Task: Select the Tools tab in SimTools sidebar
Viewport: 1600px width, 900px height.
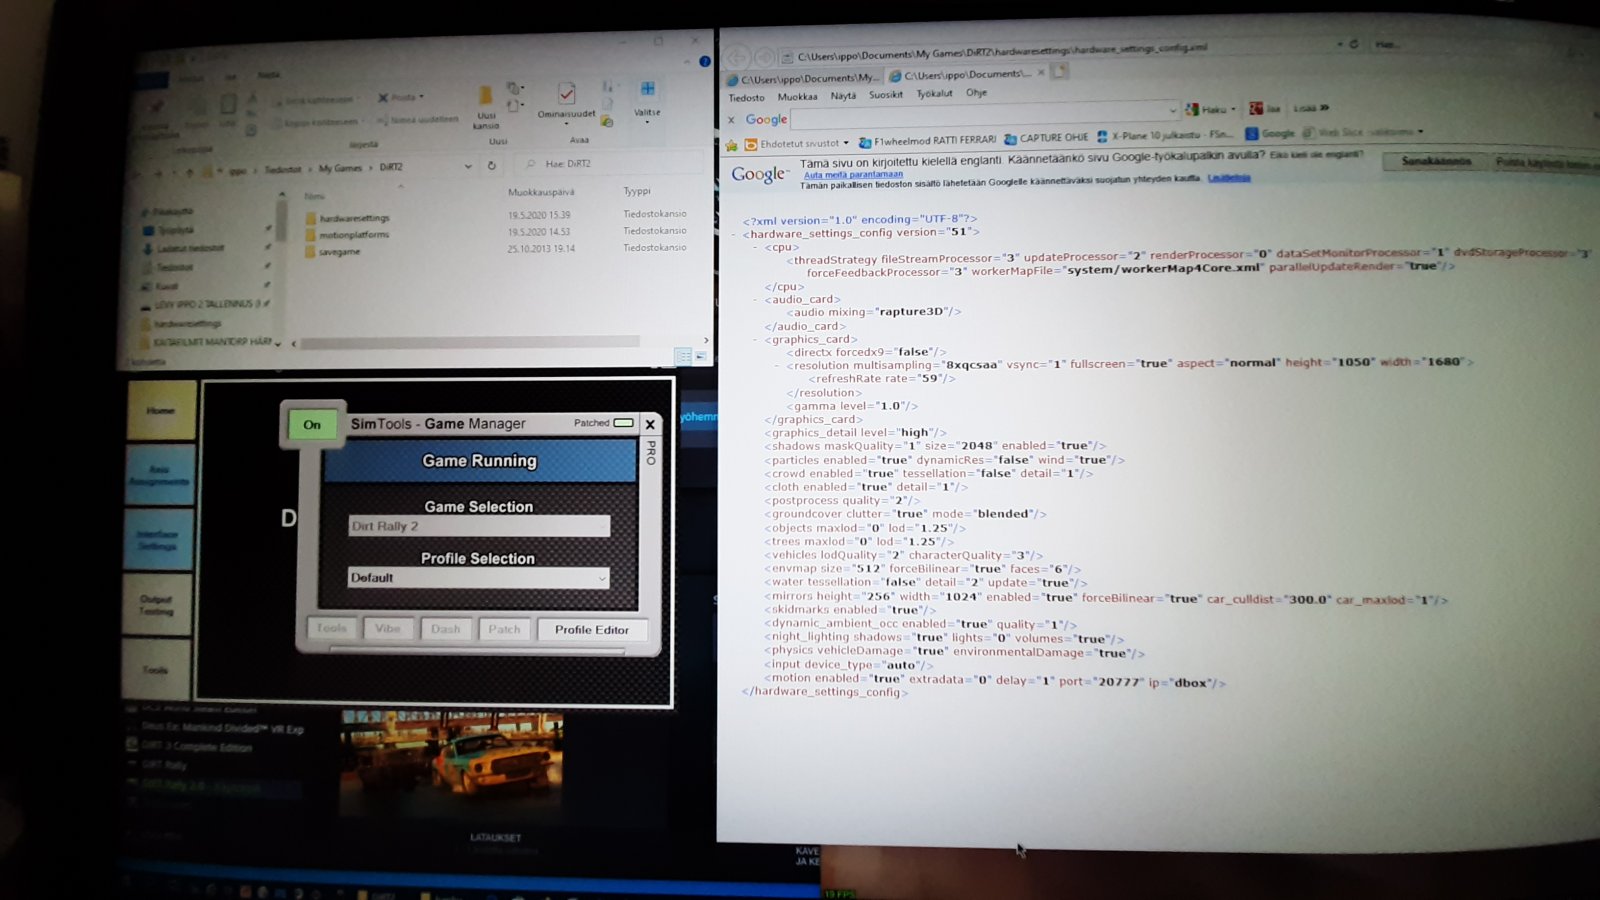Action: (x=156, y=669)
